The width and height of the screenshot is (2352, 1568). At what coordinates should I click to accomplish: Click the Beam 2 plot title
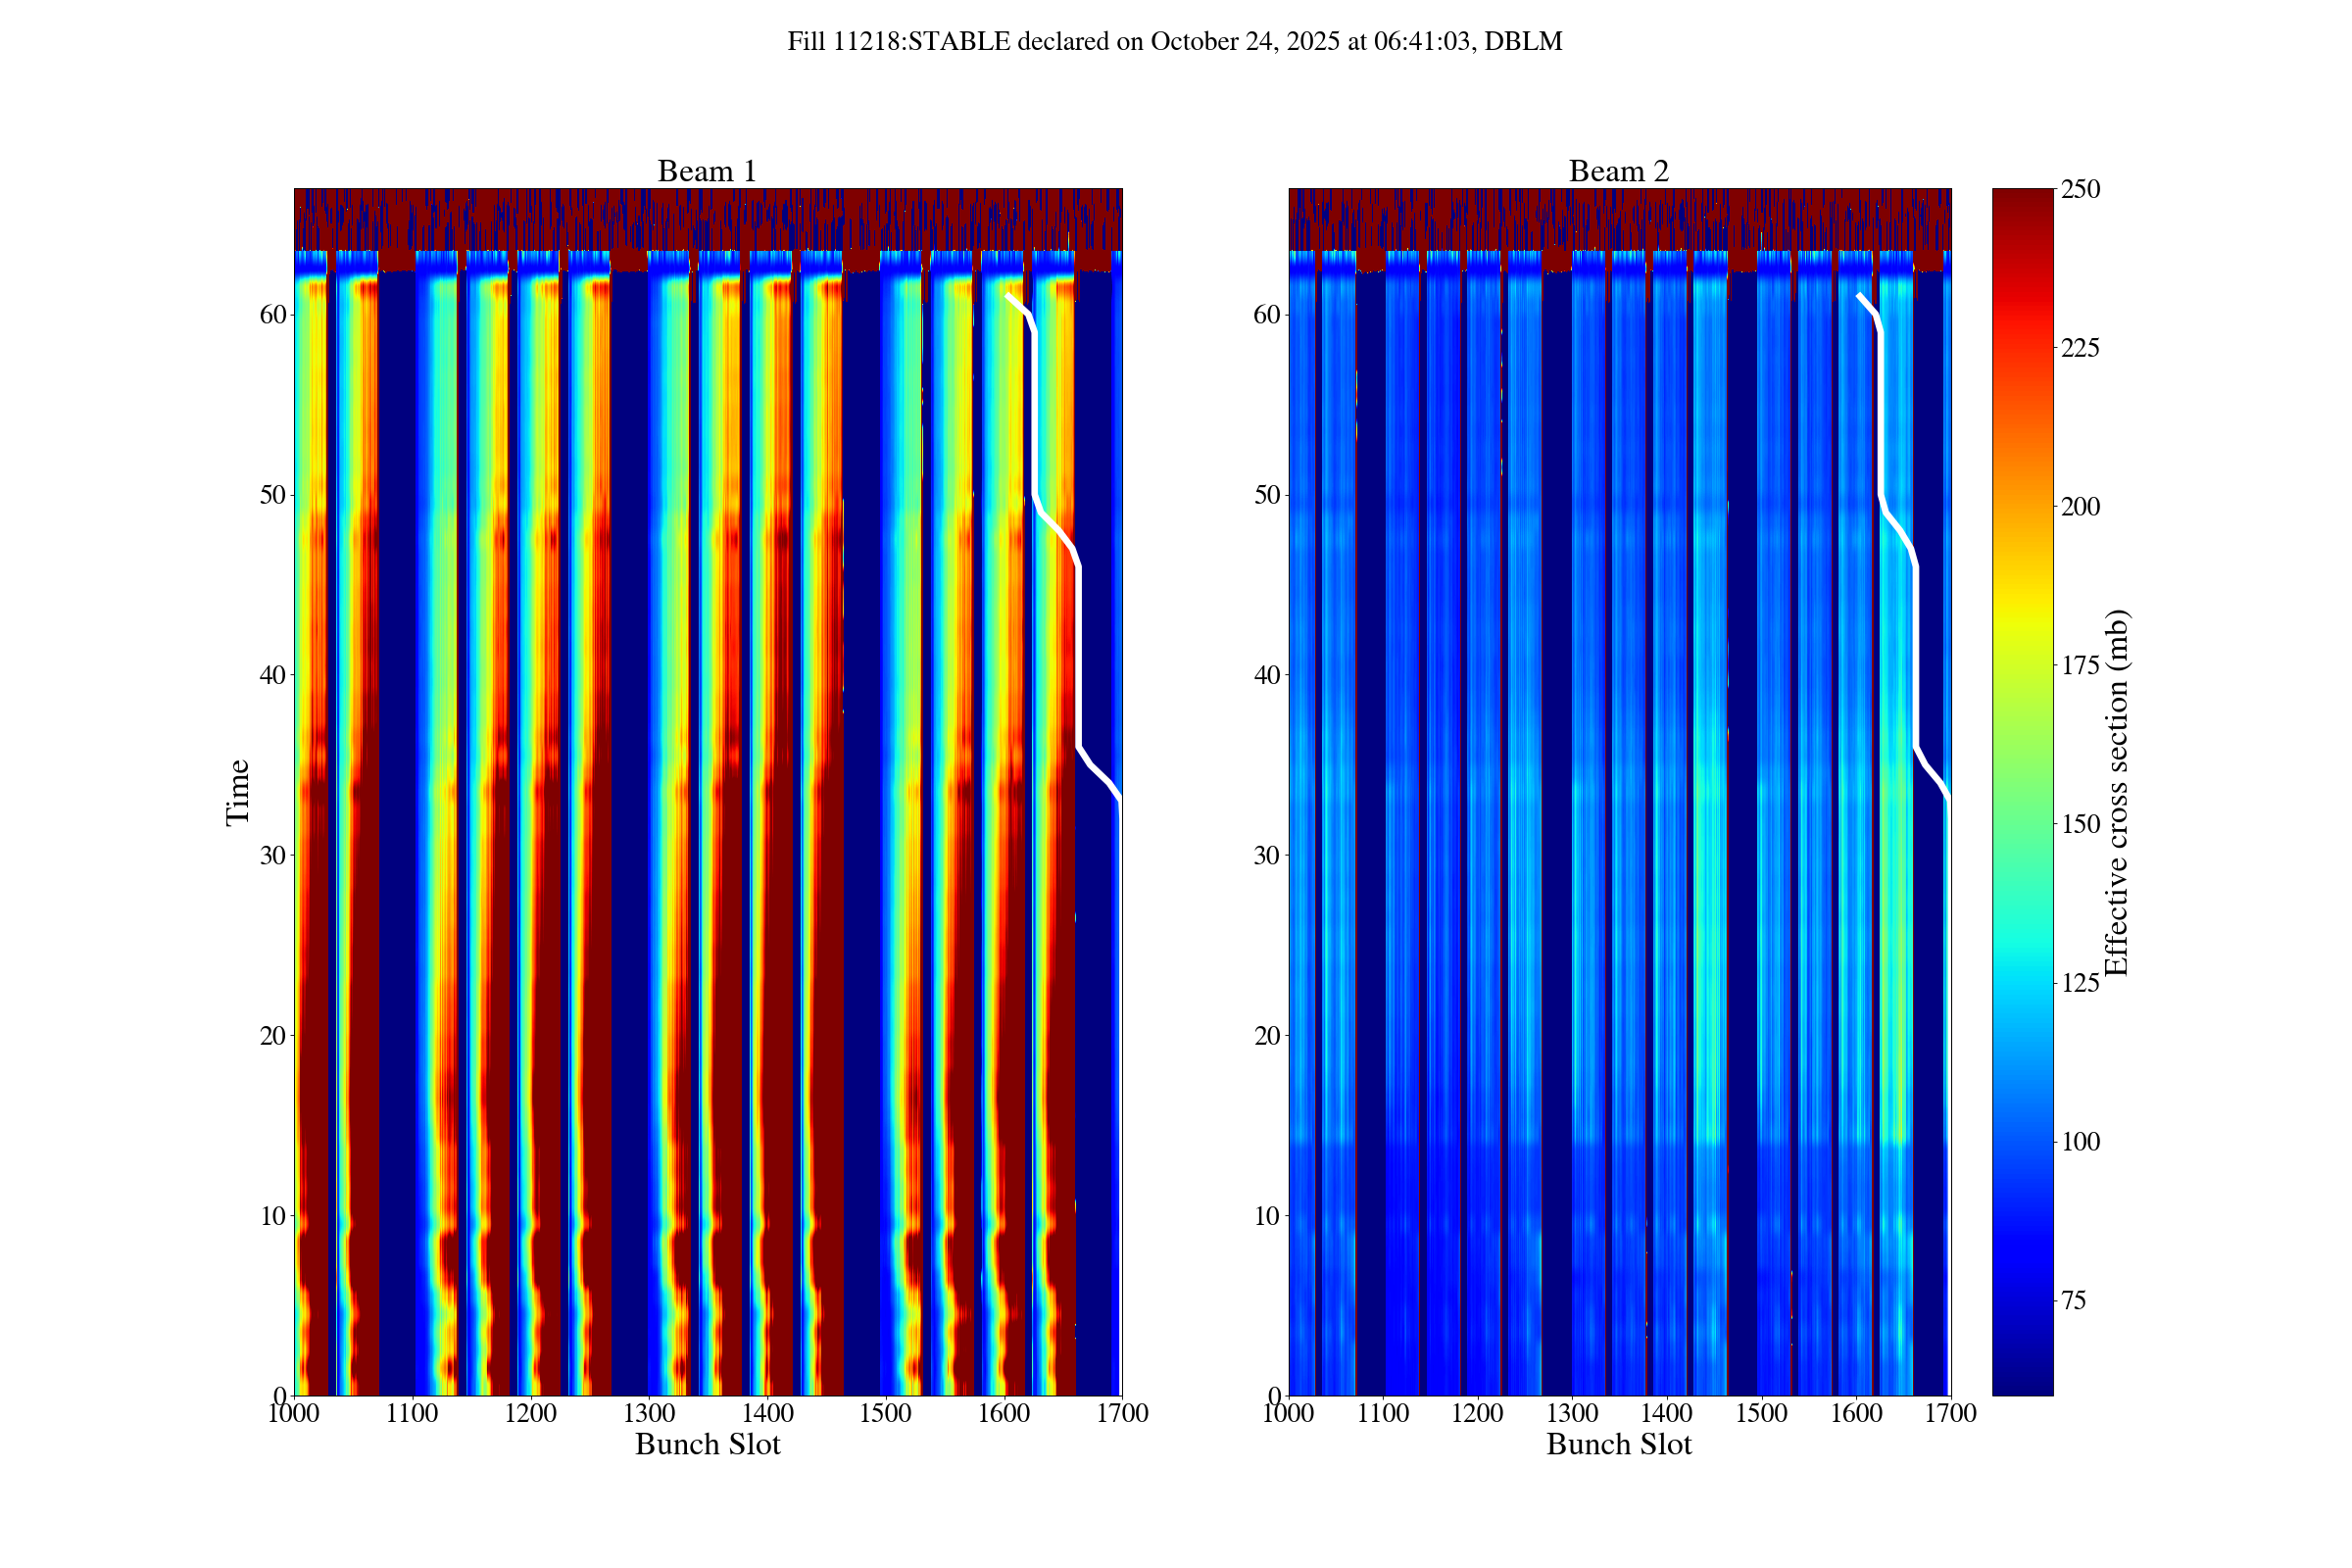point(1618,172)
